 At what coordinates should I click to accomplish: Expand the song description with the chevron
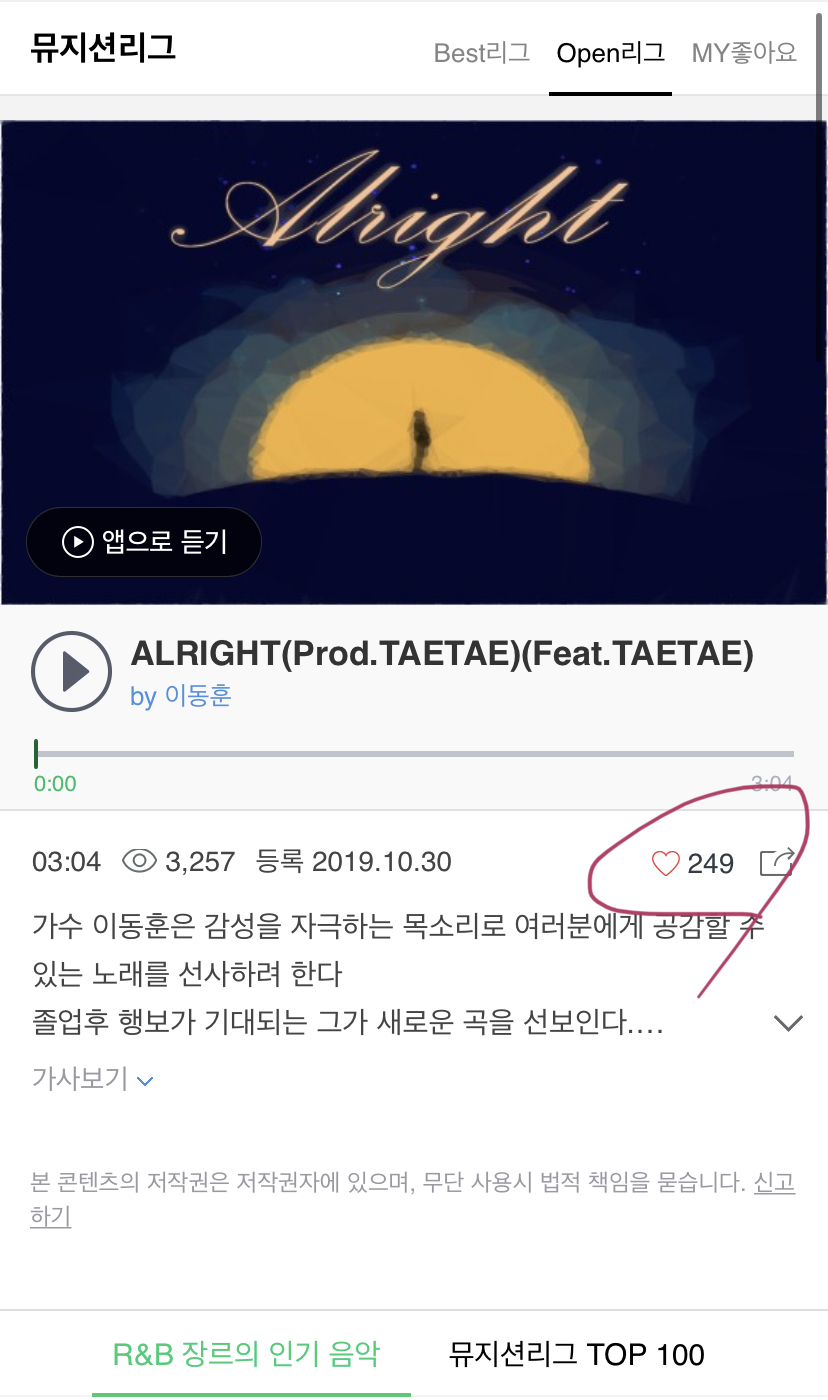789,1023
